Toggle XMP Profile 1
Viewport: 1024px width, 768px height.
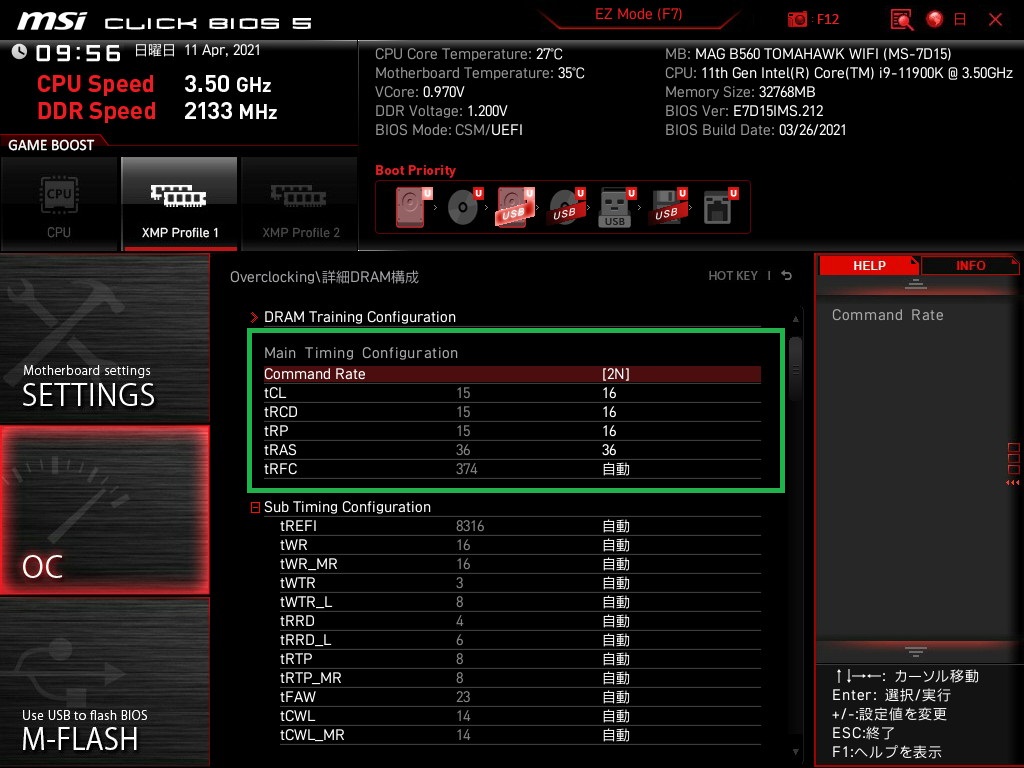180,204
